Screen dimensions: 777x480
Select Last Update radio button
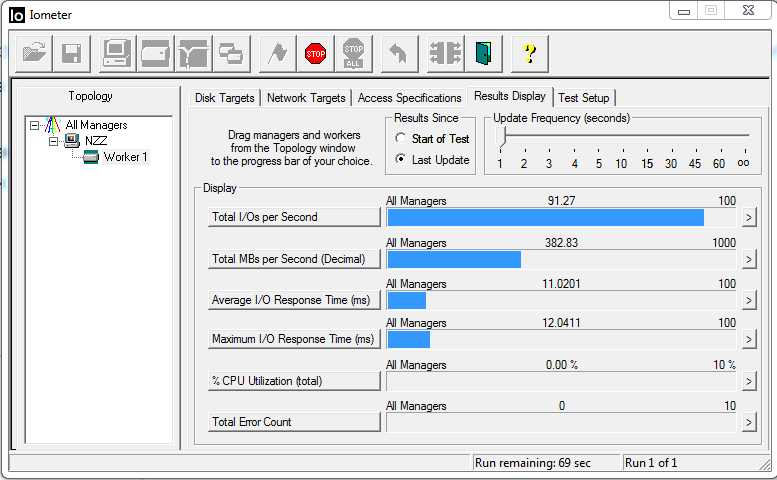point(400,159)
